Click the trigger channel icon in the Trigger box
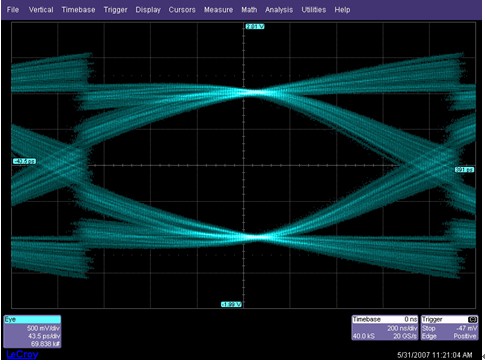The height and width of the screenshot is (364, 485). [x=473, y=319]
